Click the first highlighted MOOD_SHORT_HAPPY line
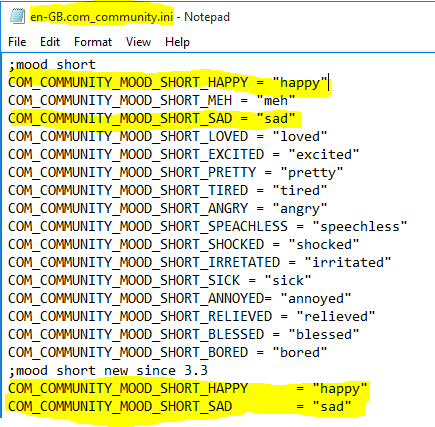The height and width of the screenshot is (427, 435). [168, 82]
